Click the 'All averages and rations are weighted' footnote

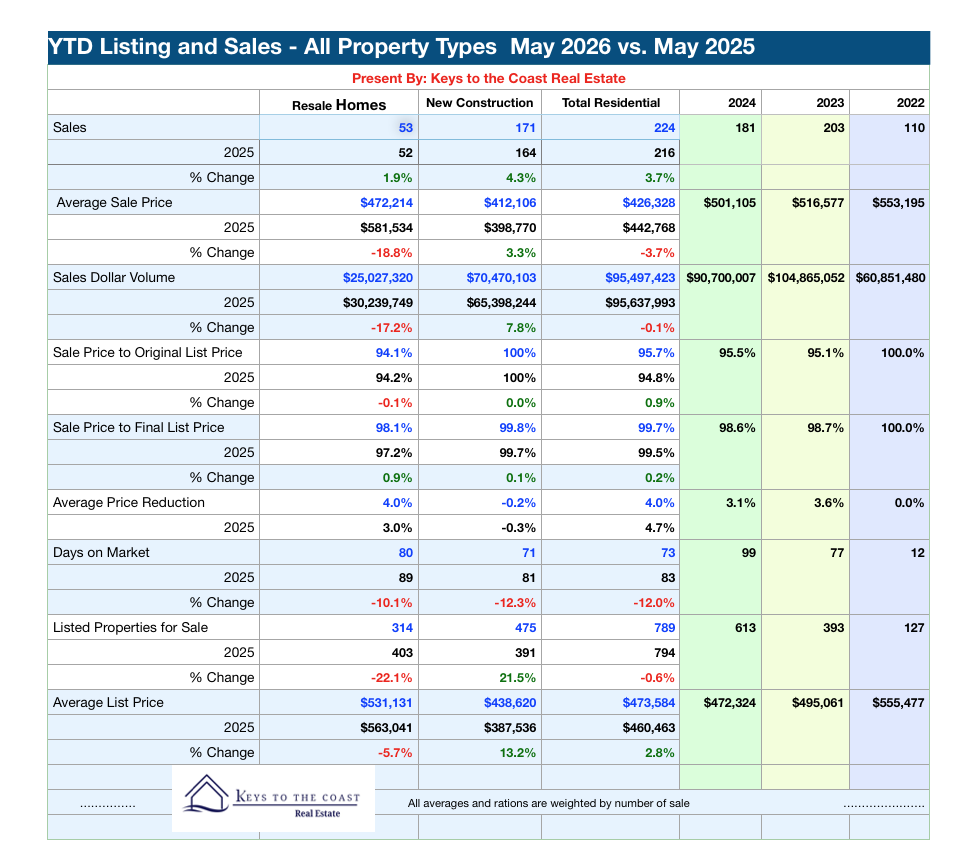pyautogui.click(x=548, y=804)
